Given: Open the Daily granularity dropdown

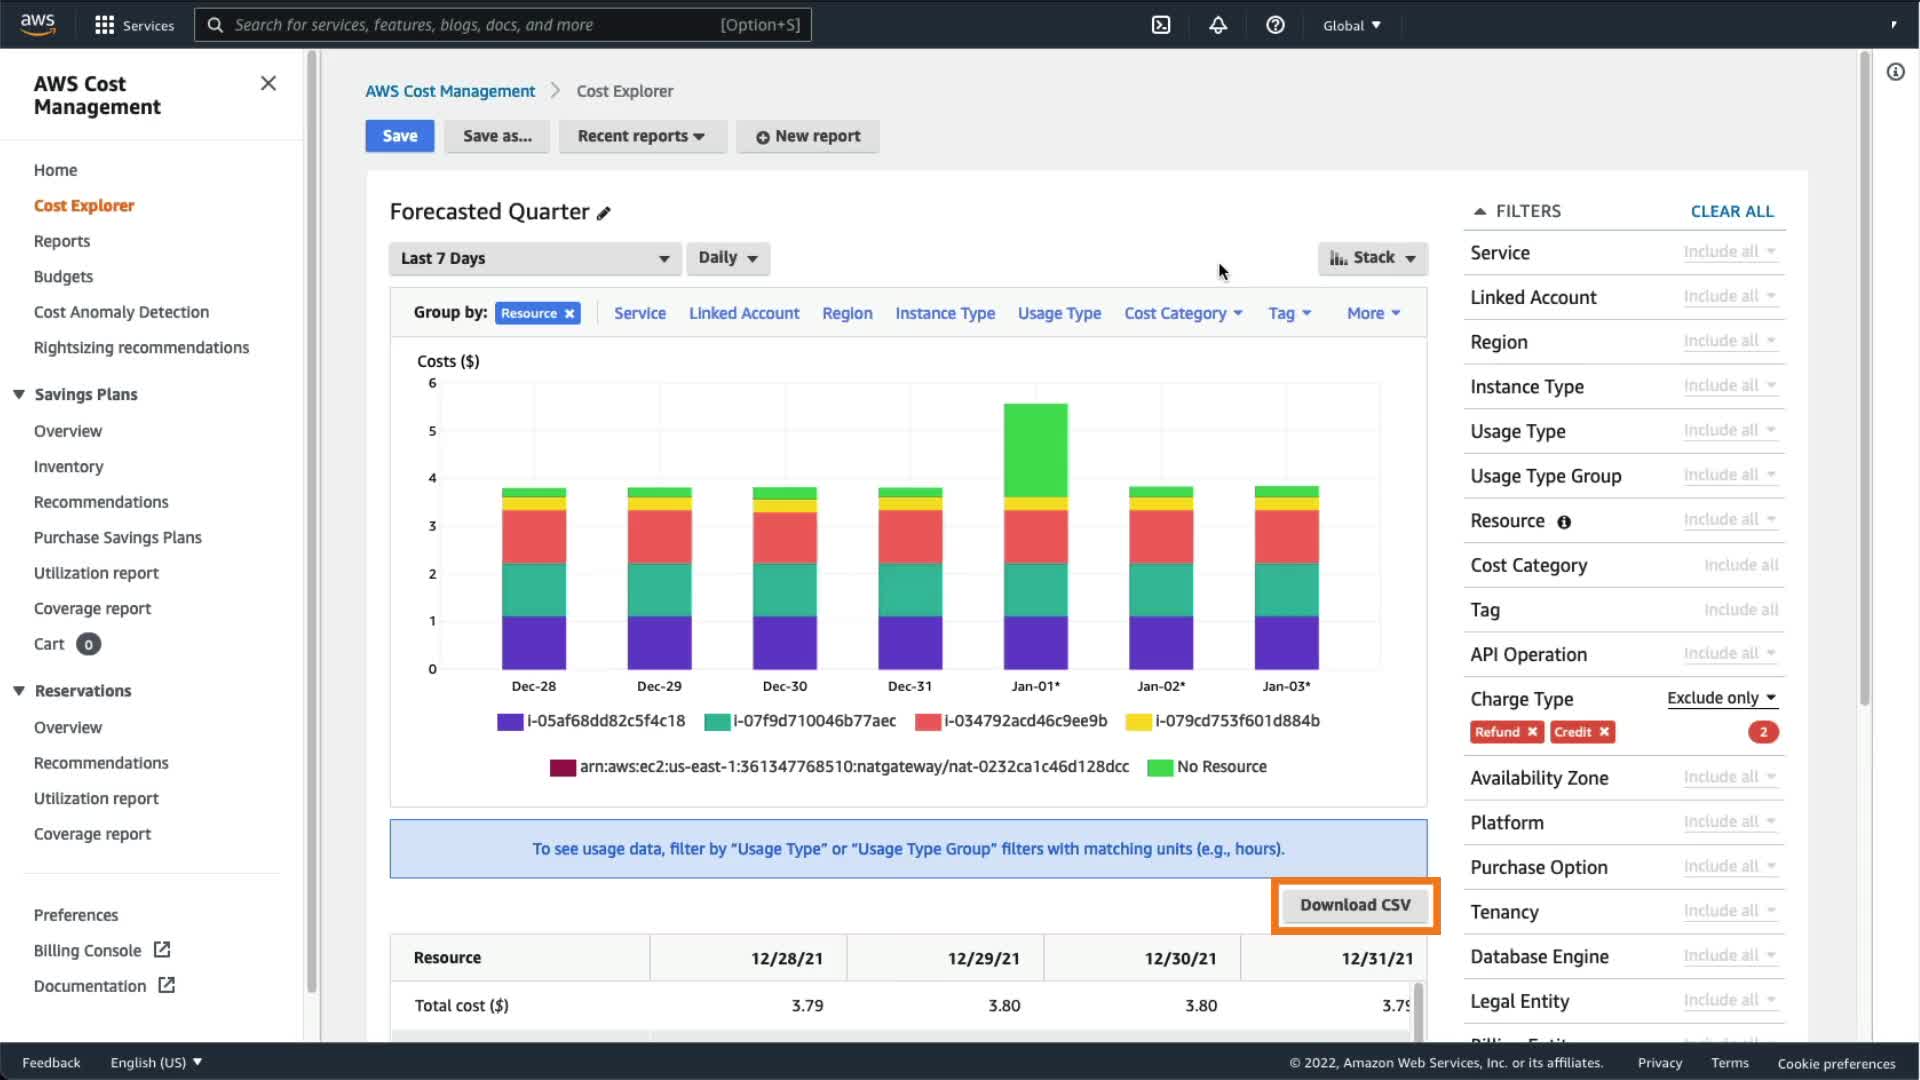Looking at the screenshot, I should [728, 258].
